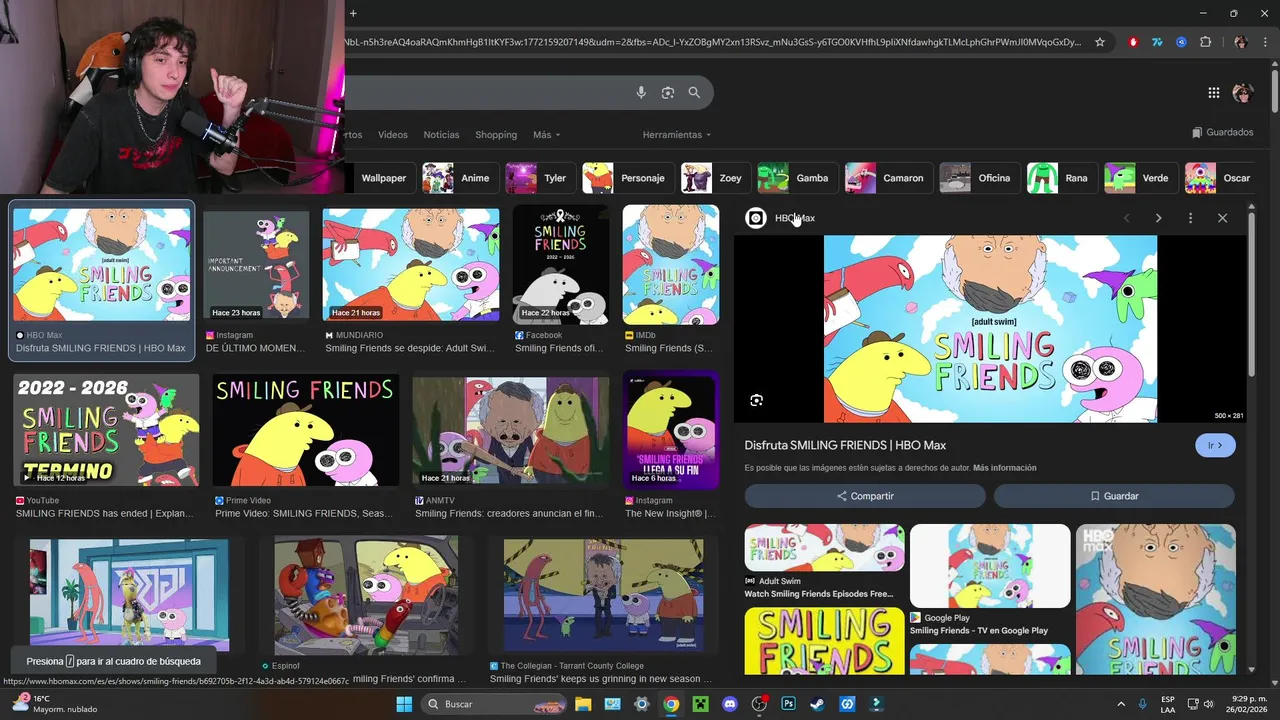Close the image preview panel
Viewport: 1280px width, 720px height.
point(1222,218)
